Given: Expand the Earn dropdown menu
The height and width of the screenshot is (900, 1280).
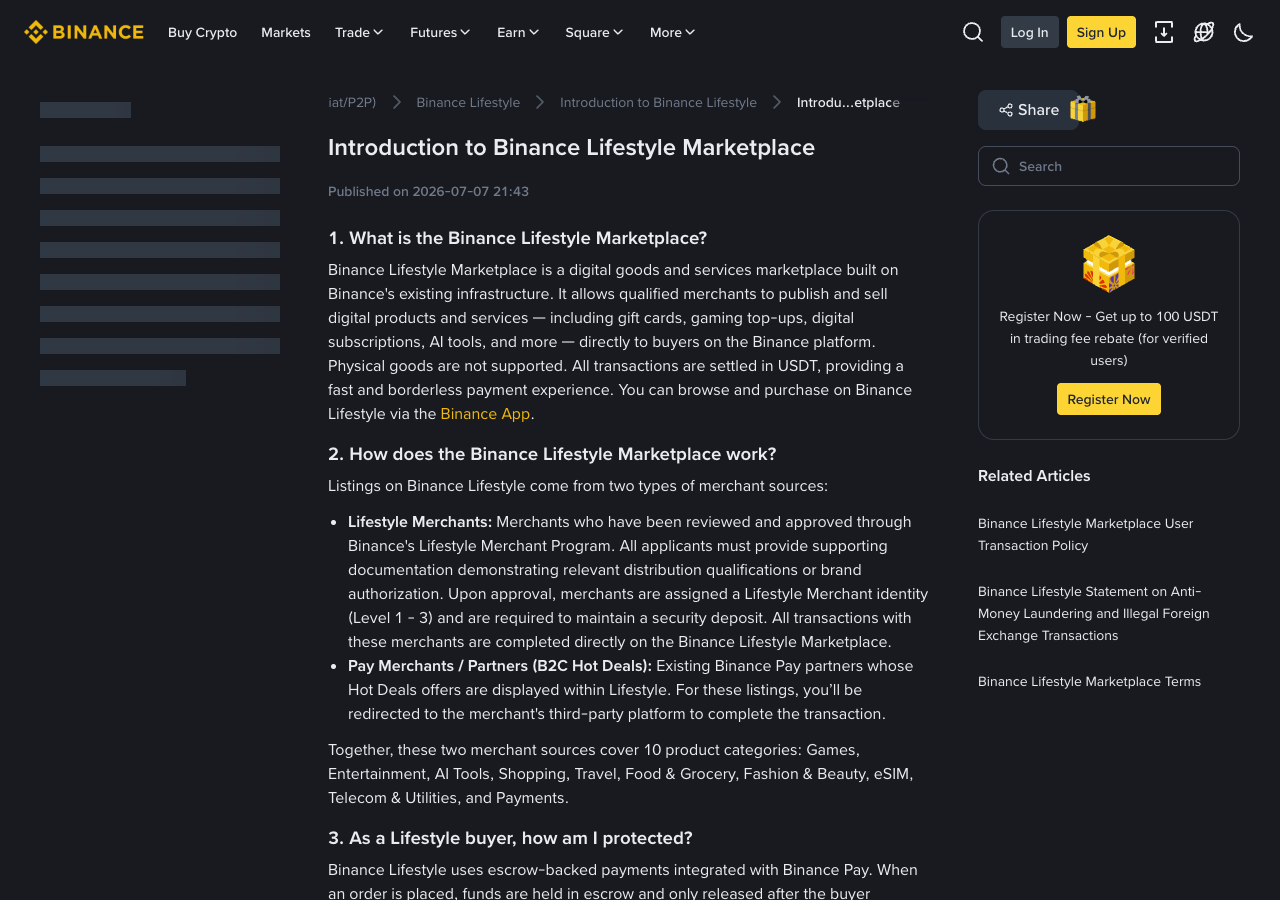Looking at the screenshot, I should [518, 32].
